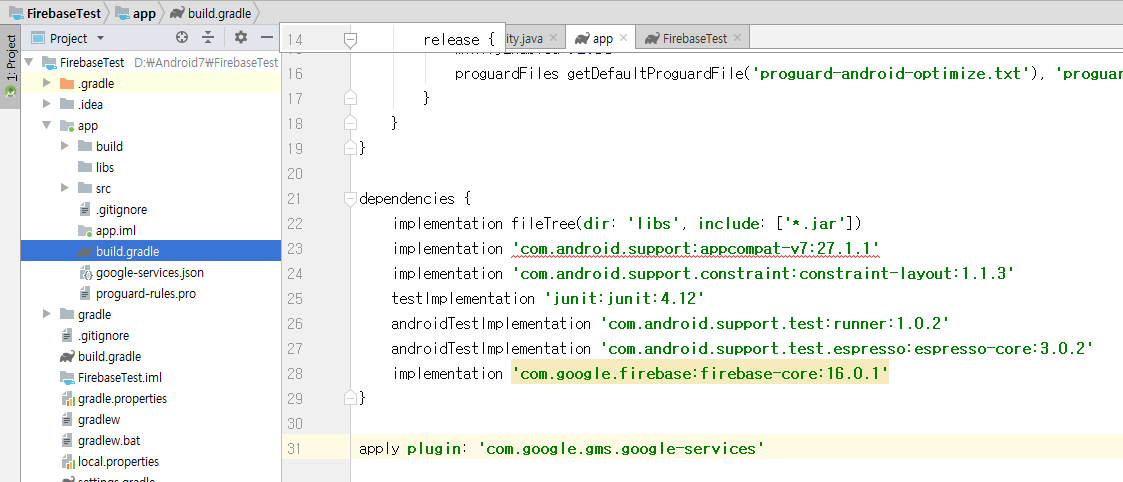
Task: Click the app breadcrumb in the navigation bar
Action: tap(143, 13)
